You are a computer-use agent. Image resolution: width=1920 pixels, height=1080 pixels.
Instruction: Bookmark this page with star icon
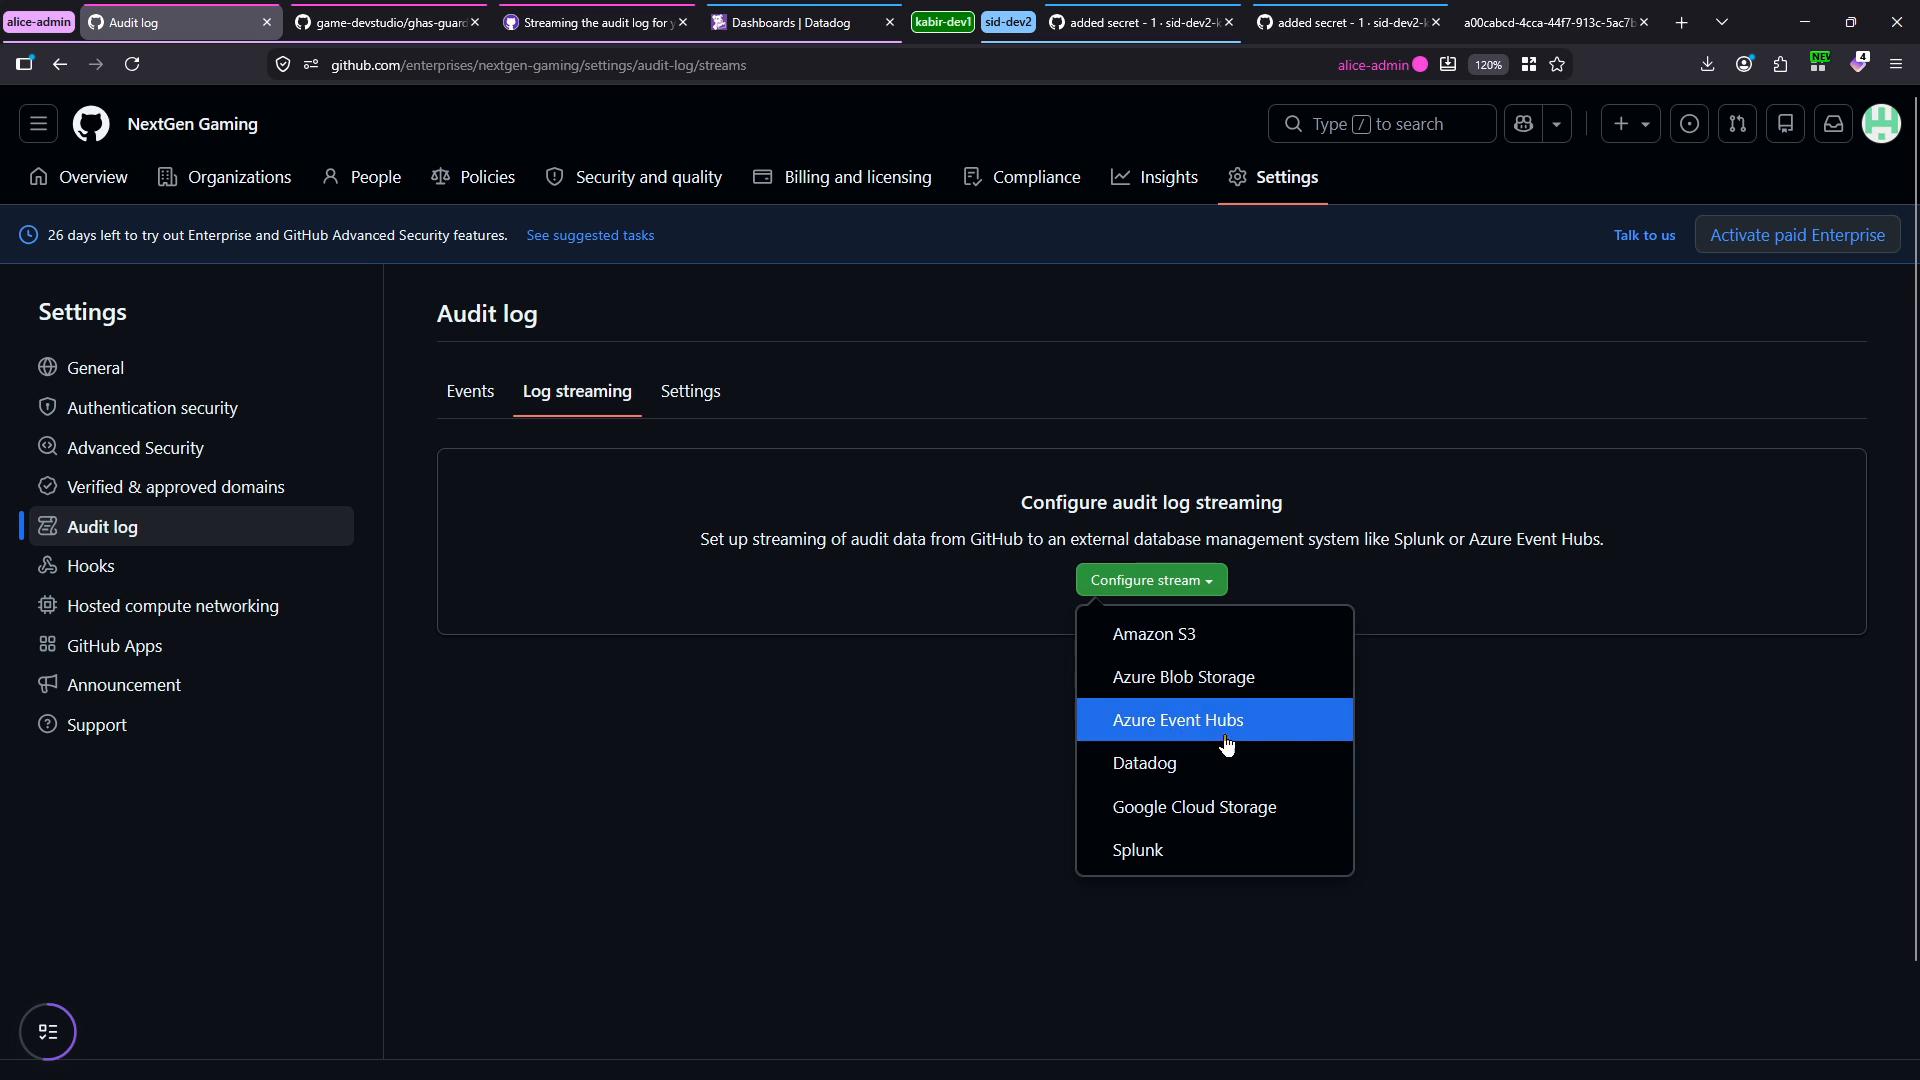point(1557,64)
